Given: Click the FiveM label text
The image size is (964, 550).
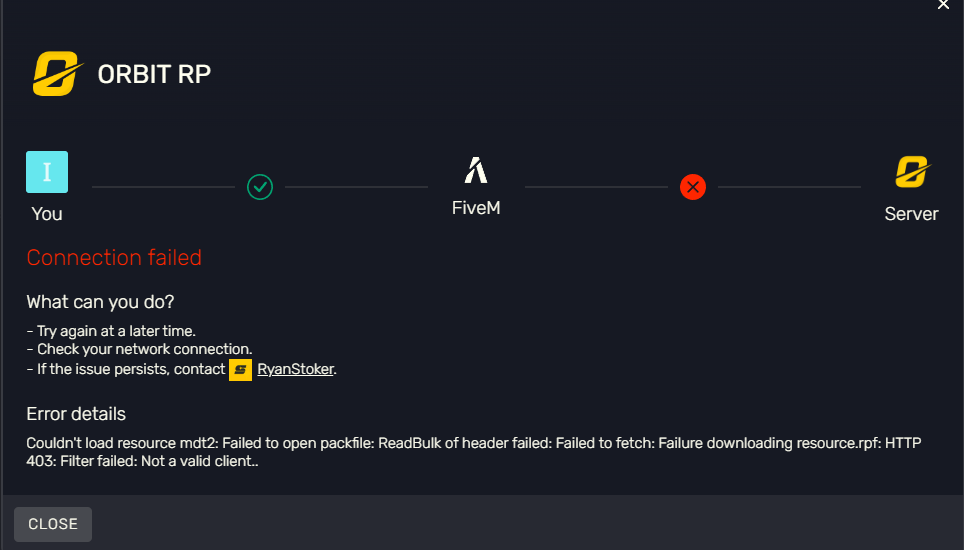Looking at the screenshot, I should click(476, 210).
